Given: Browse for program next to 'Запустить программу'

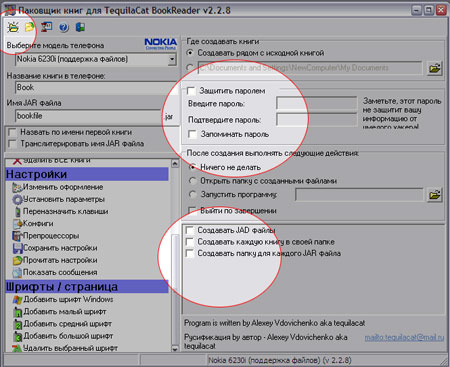Looking at the screenshot, I should click(x=435, y=195).
